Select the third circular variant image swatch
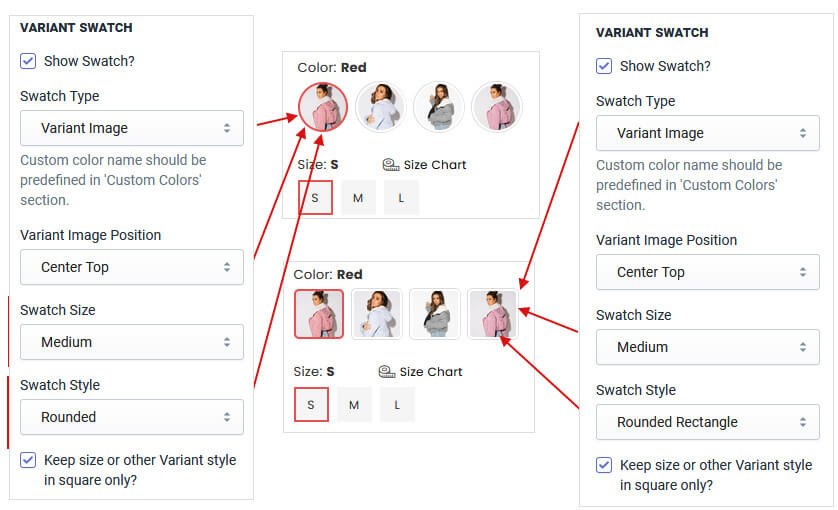838x510 pixels. pyautogui.click(x=438, y=107)
